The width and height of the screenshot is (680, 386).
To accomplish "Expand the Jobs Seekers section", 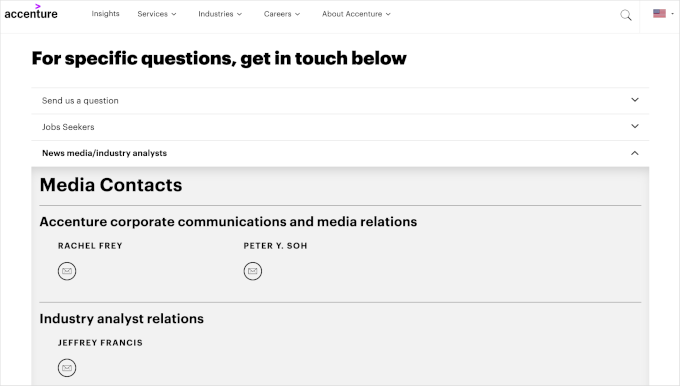I will [340, 127].
